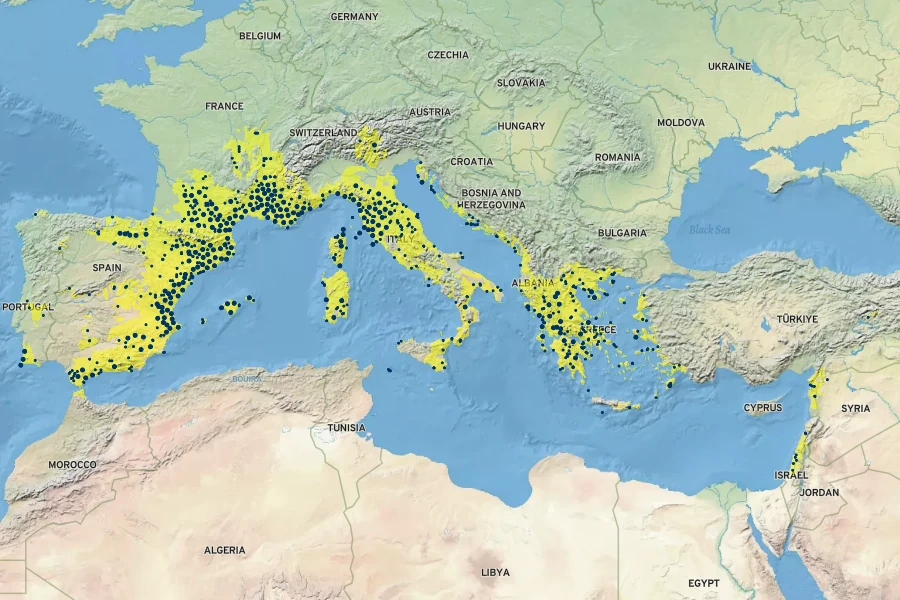
Task: Click the TUNISIA country label
Action: coord(346,428)
